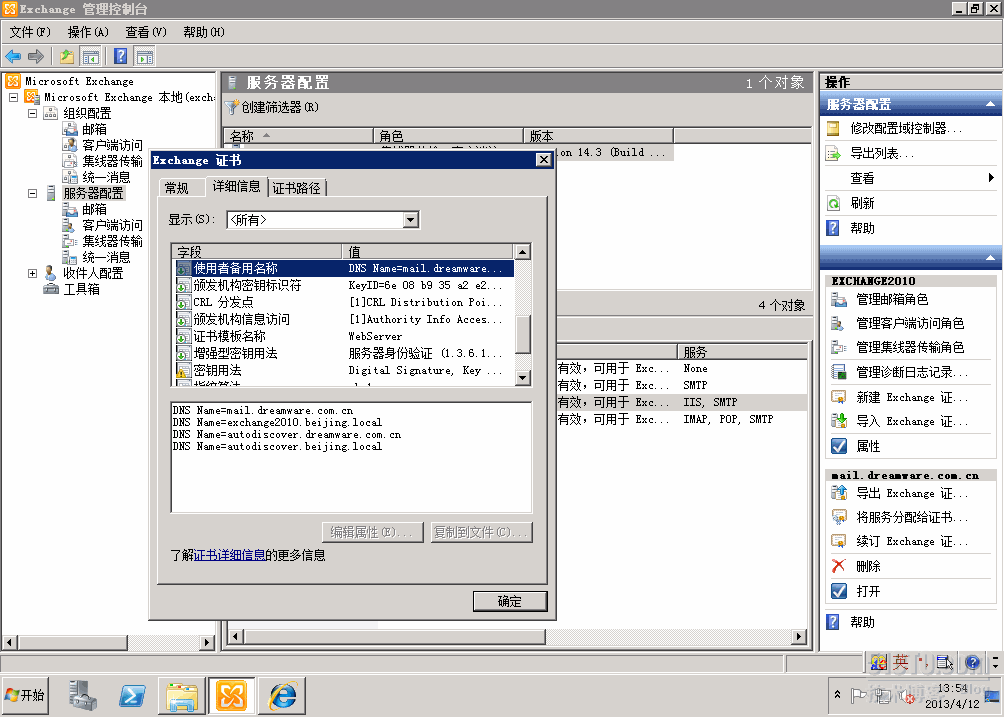The width and height of the screenshot is (1004, 717).
Task: Toggle the console tree toolbar icon
Action: point(90,56)
